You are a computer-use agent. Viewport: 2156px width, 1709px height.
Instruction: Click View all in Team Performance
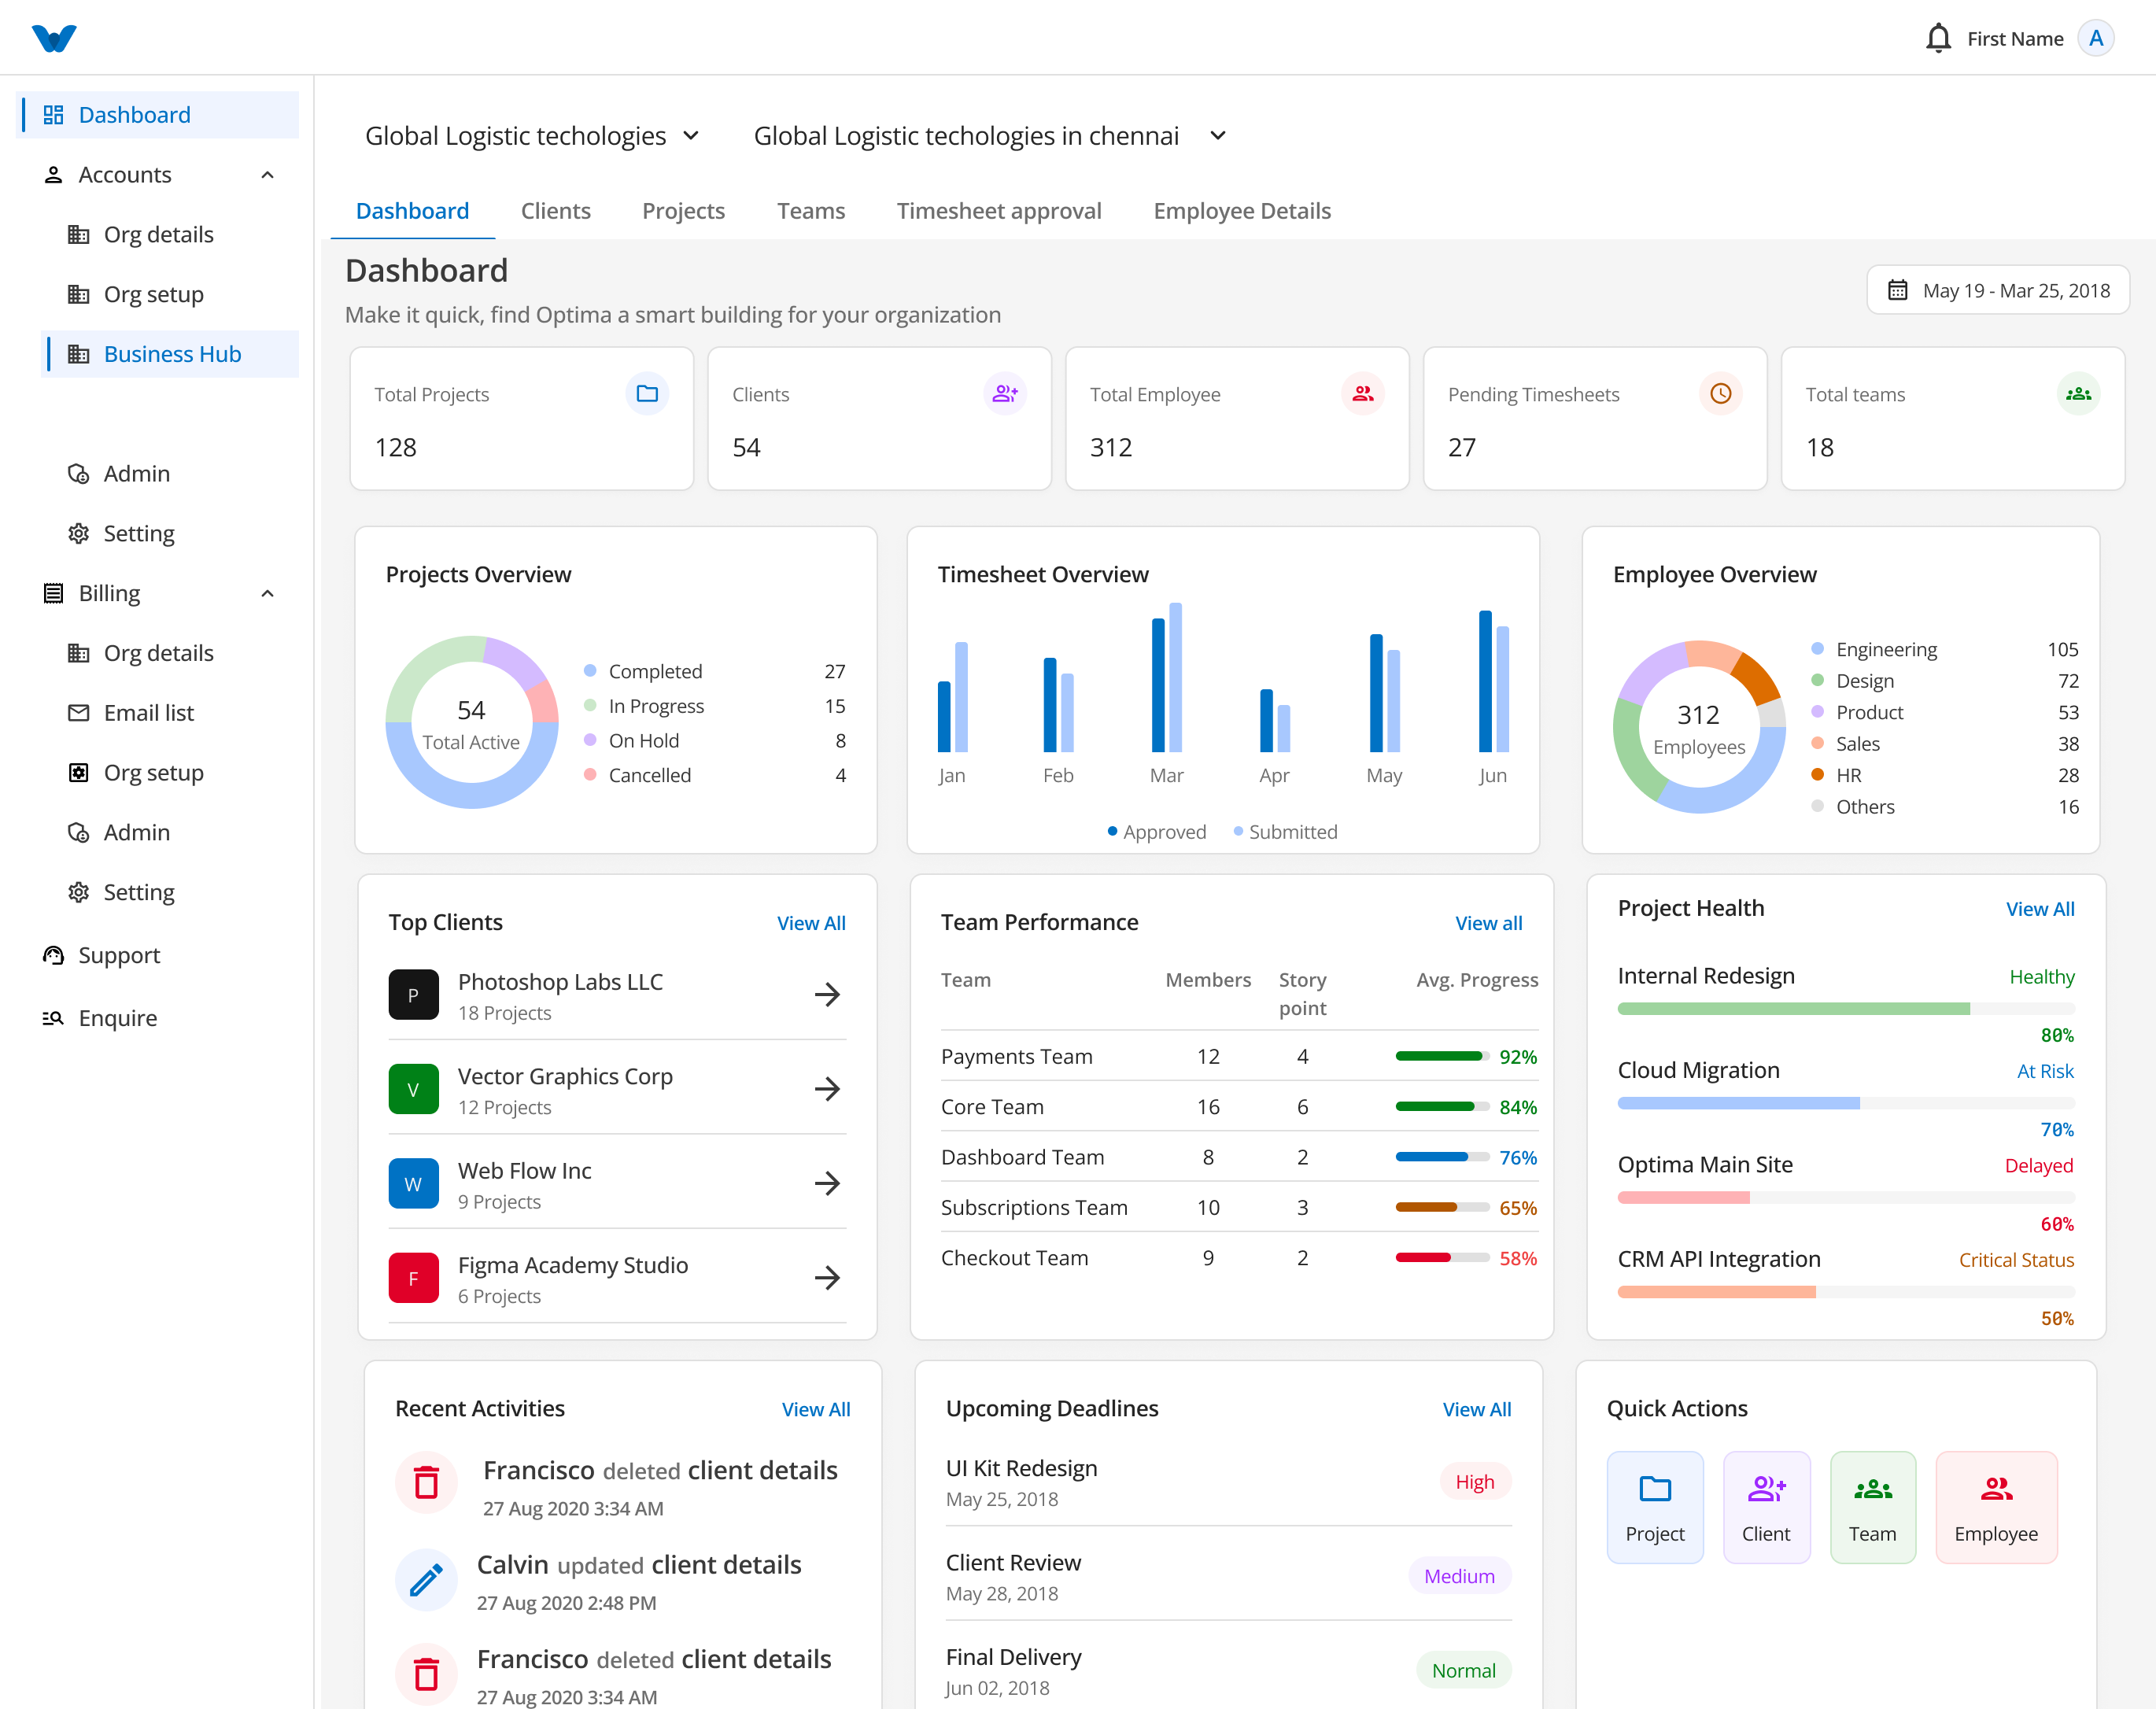point(1488,923)
